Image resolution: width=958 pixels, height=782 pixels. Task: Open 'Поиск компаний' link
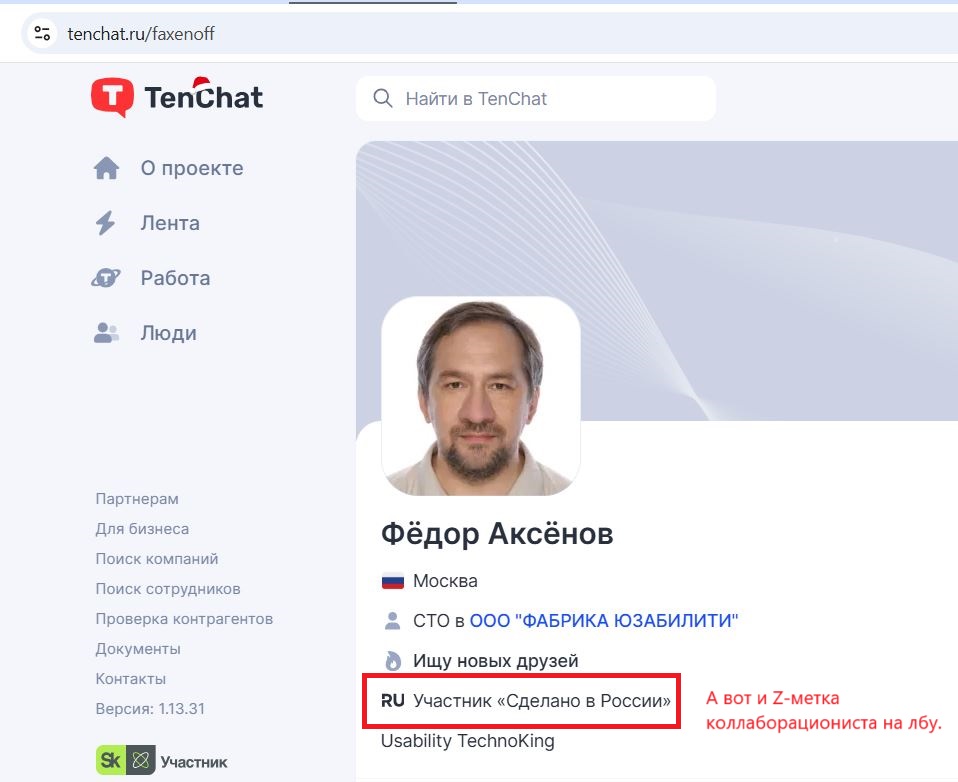pos(156,558)
